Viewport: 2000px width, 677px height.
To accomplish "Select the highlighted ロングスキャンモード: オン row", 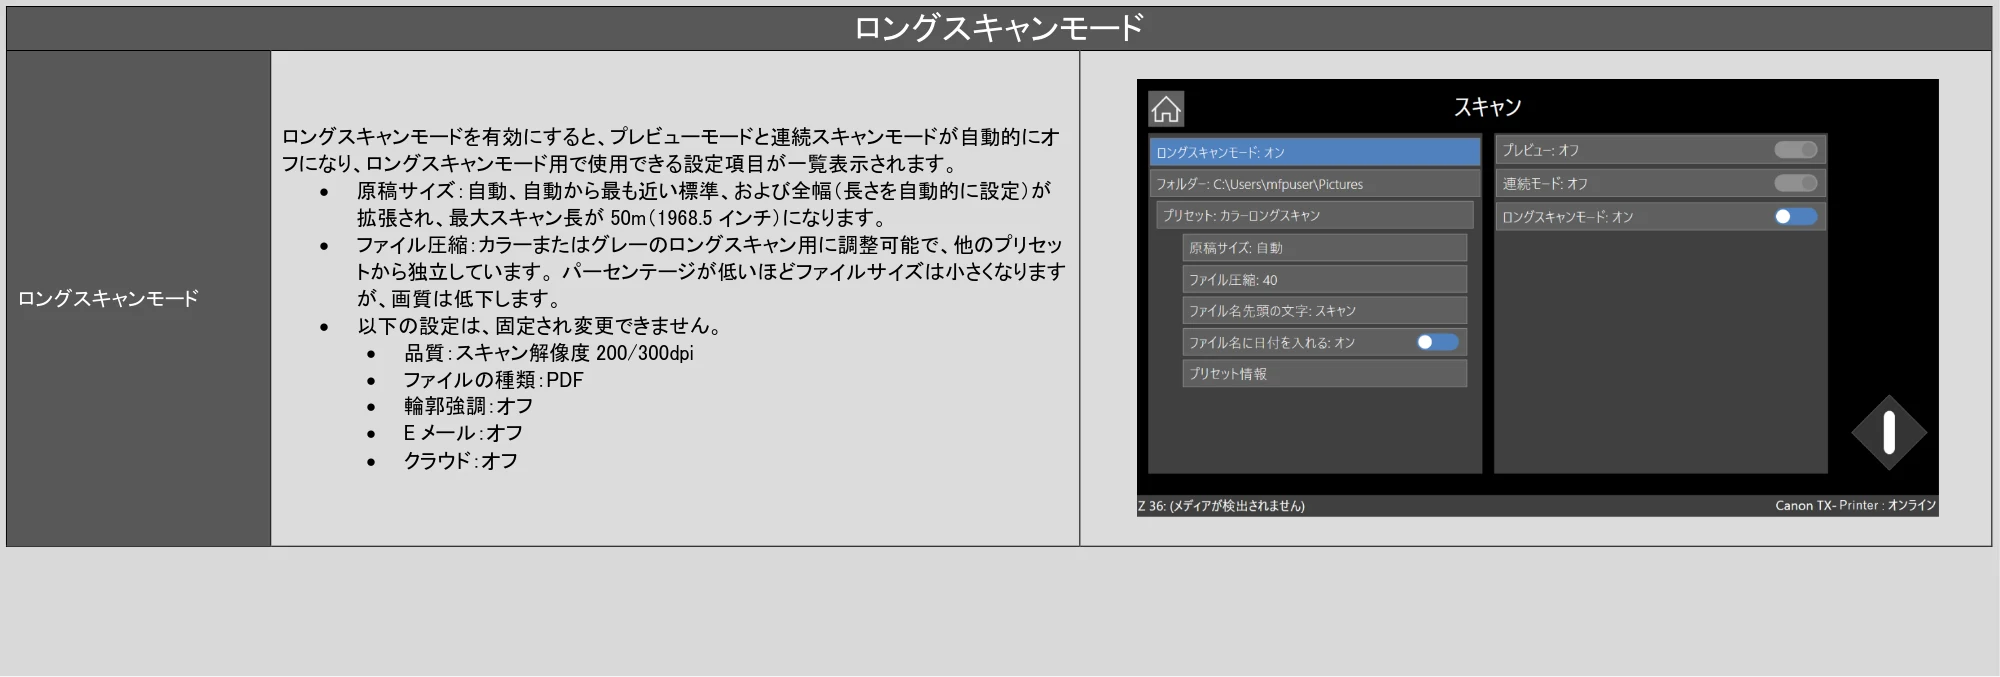I will click(x=1314, y=152).
